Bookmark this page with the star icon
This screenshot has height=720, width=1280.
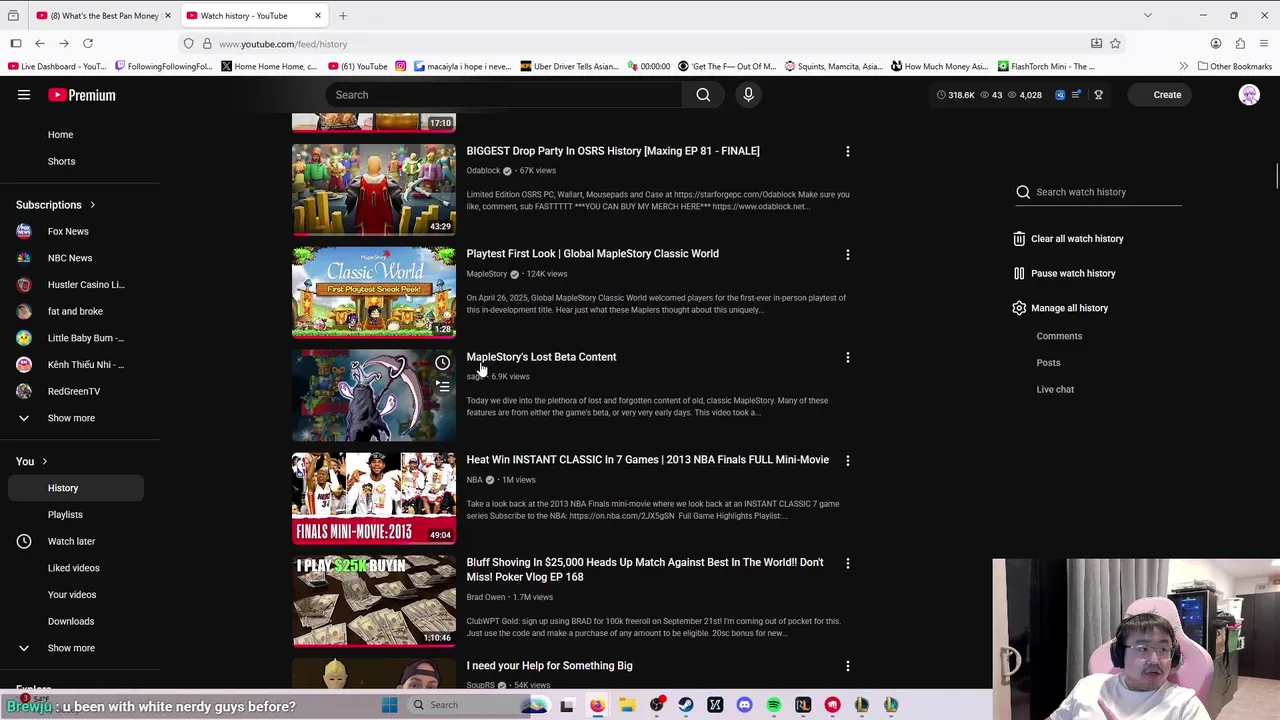(x=1115, y=43)
